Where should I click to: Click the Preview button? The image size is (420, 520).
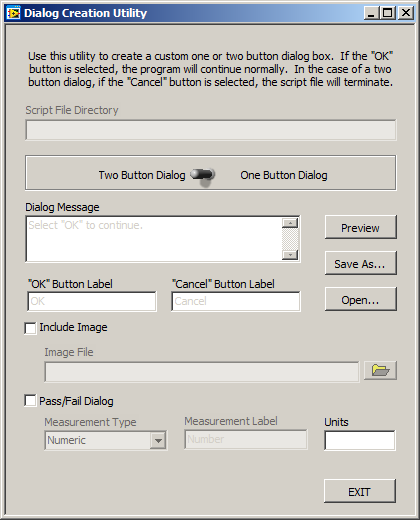(361, 227)
